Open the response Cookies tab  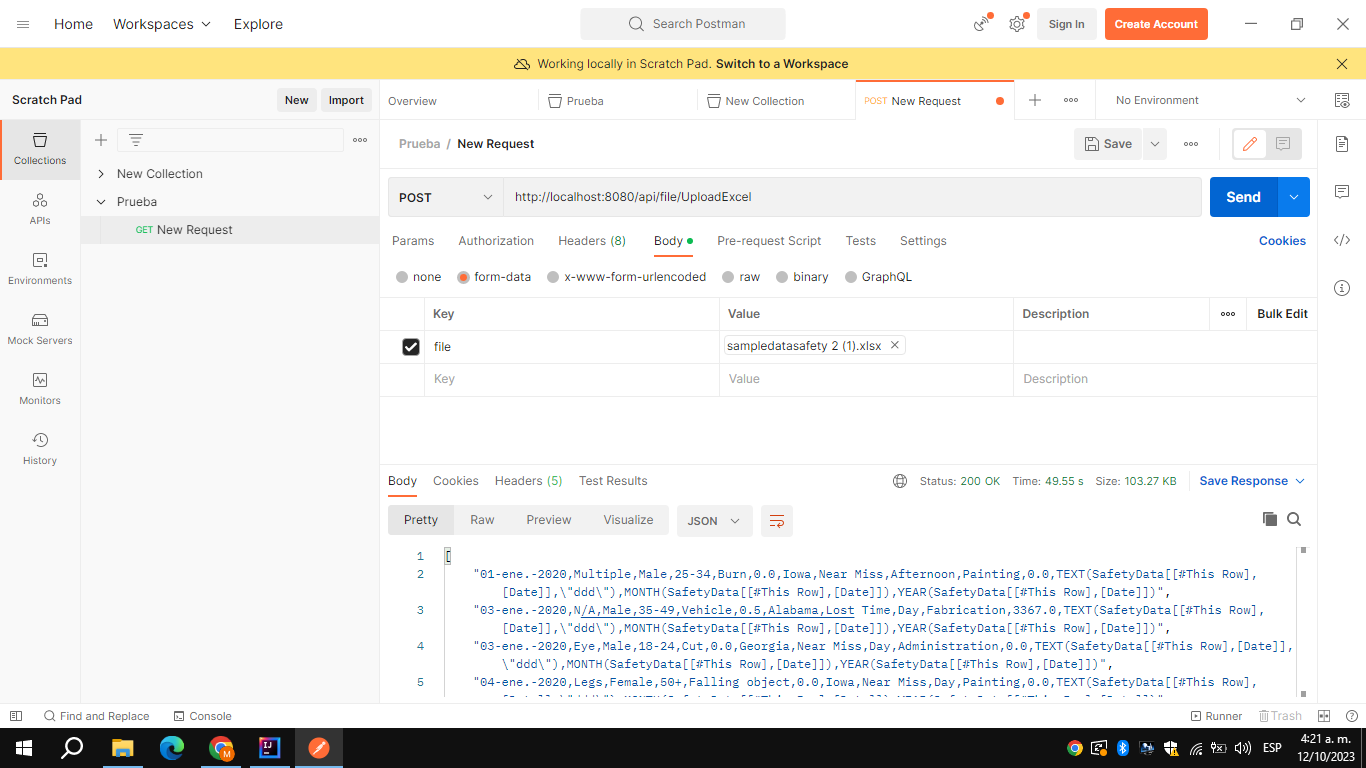pos(455,481)
